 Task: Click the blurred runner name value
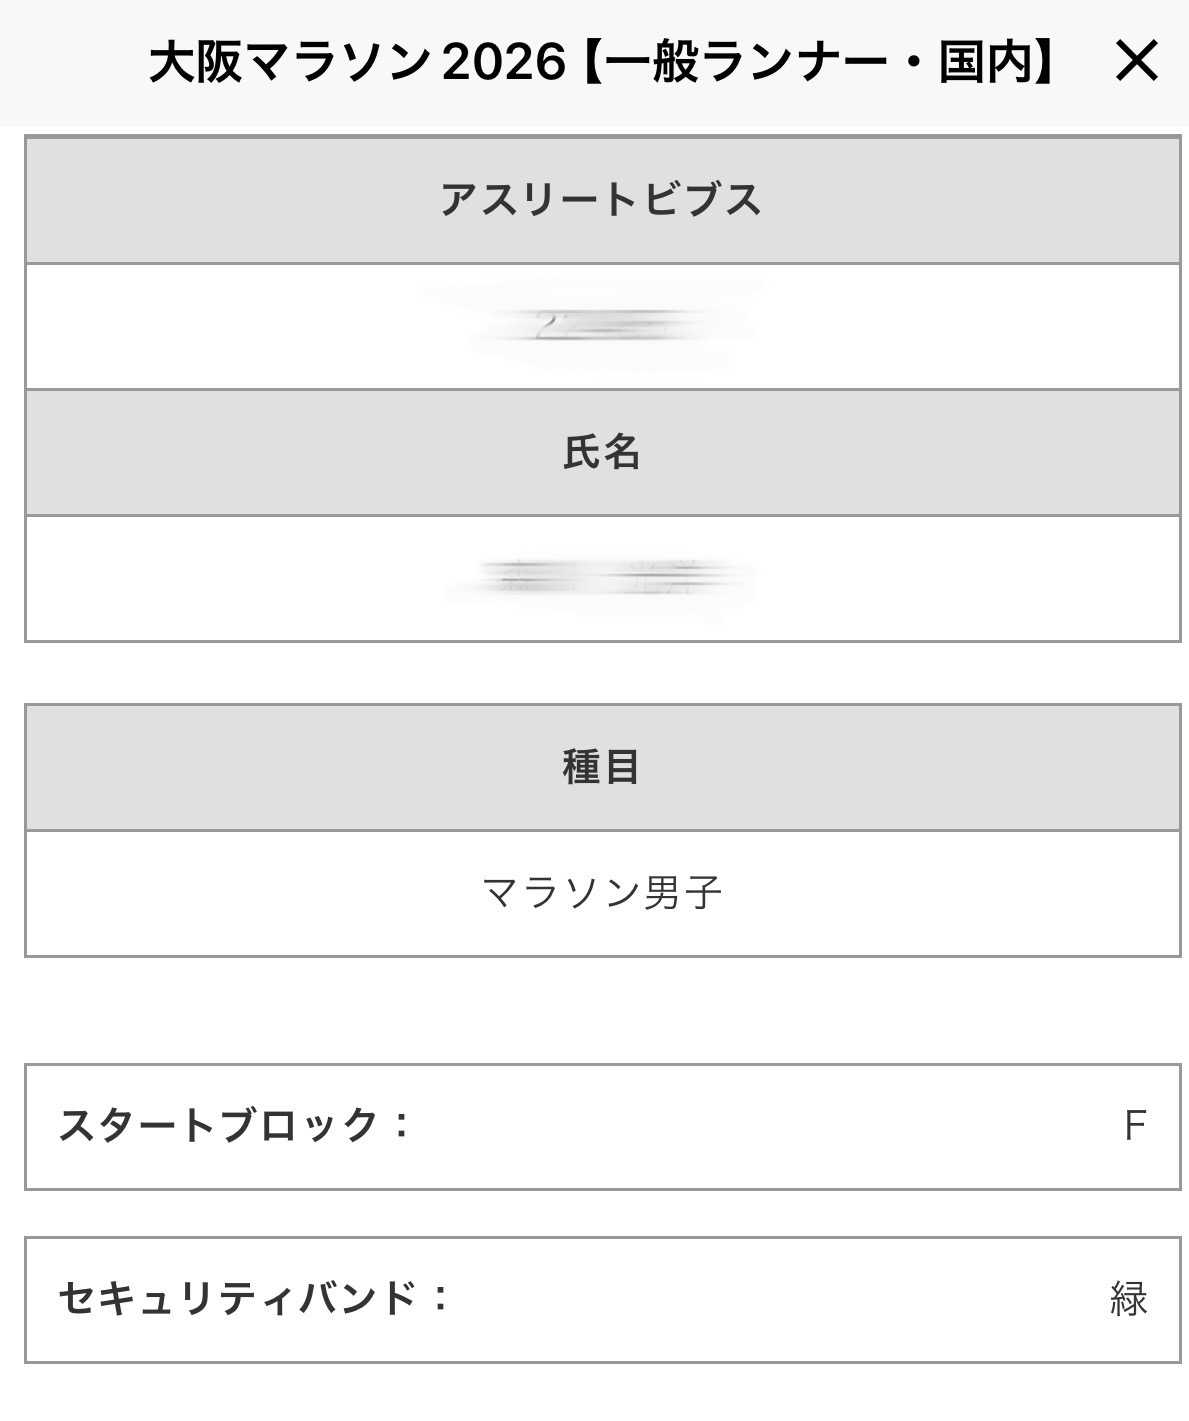point(602,578)
